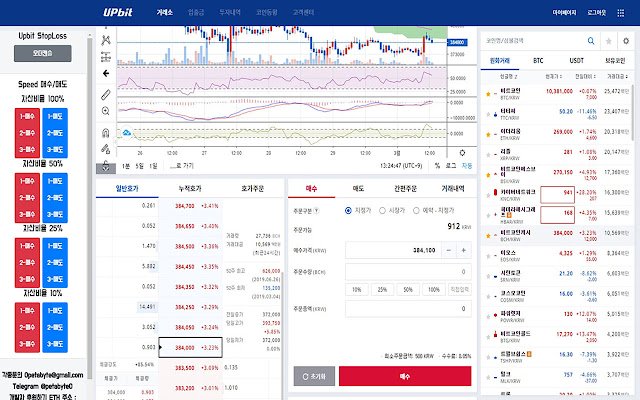
Task: Select the price range measurement tool
Action: [x=106, y=57]
